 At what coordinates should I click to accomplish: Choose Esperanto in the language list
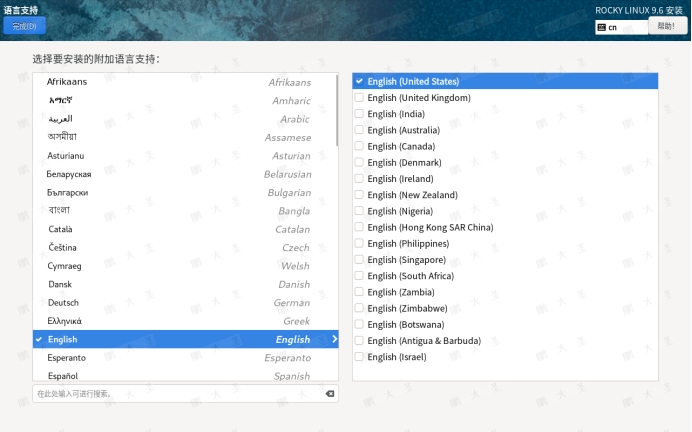184,358
